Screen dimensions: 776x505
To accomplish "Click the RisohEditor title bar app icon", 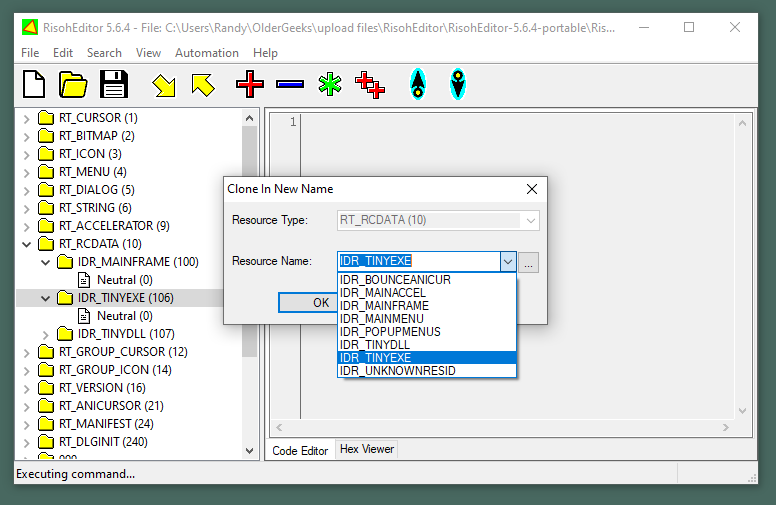I will (x=30, y=27).
